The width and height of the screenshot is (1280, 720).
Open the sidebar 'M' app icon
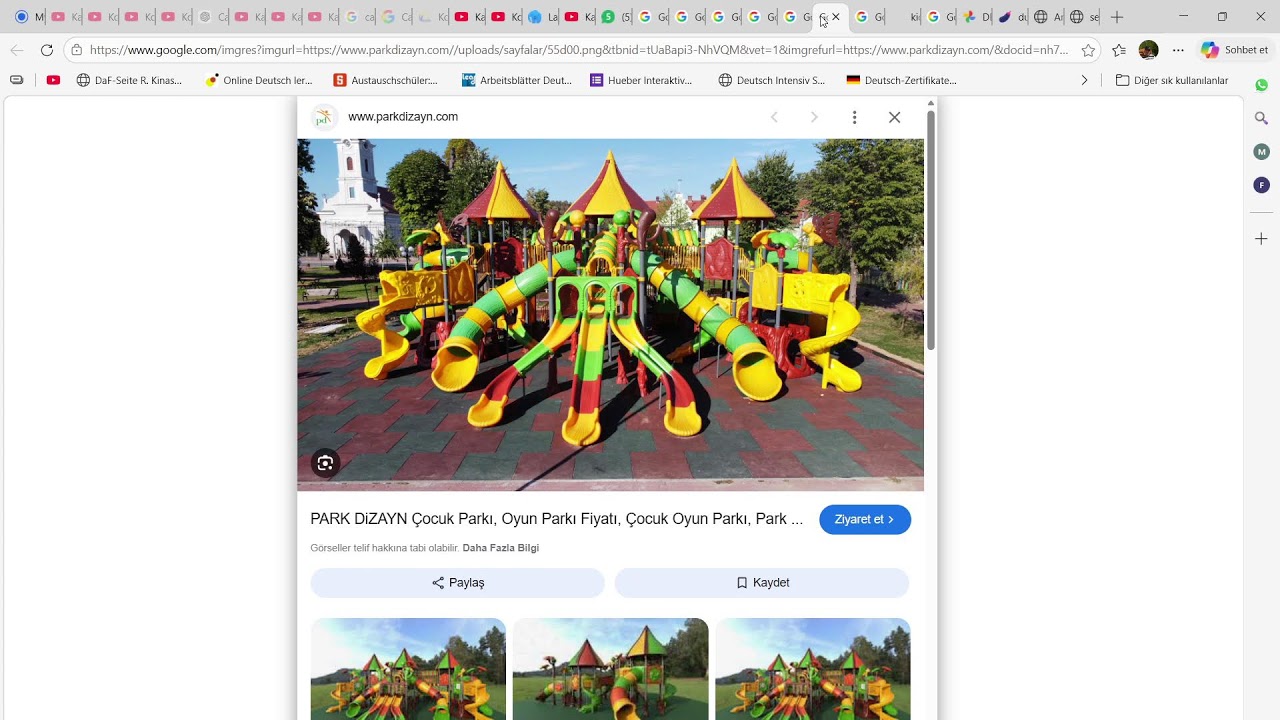(x=1262, y=152)
